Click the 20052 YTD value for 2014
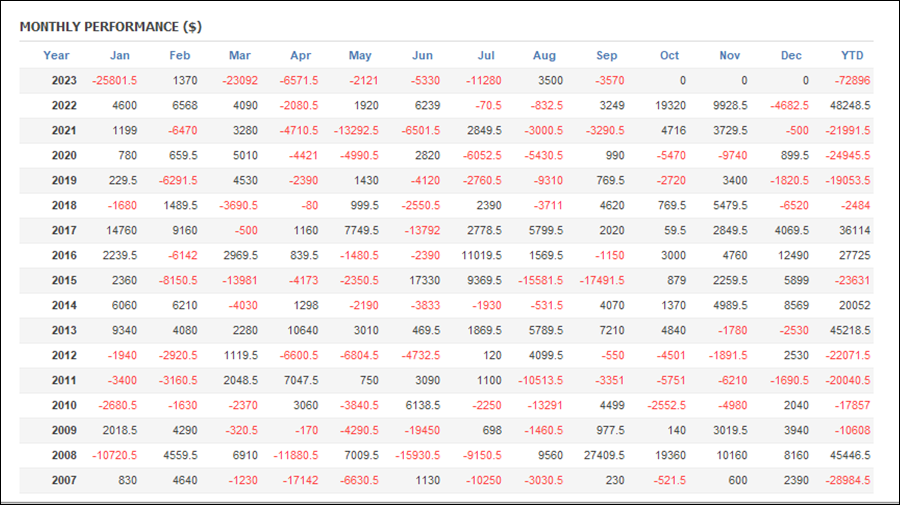 point(855,305)
